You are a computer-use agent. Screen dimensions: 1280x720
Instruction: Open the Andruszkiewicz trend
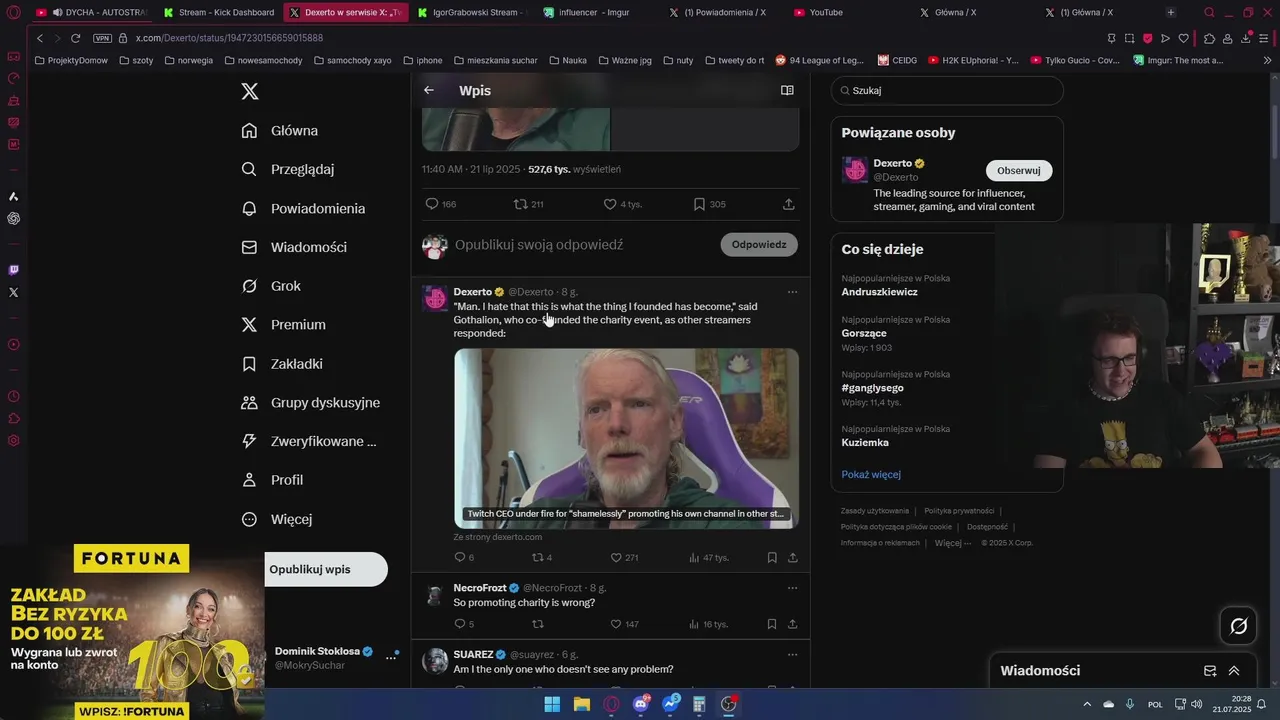pyautogui.click(x=880, y=292)
